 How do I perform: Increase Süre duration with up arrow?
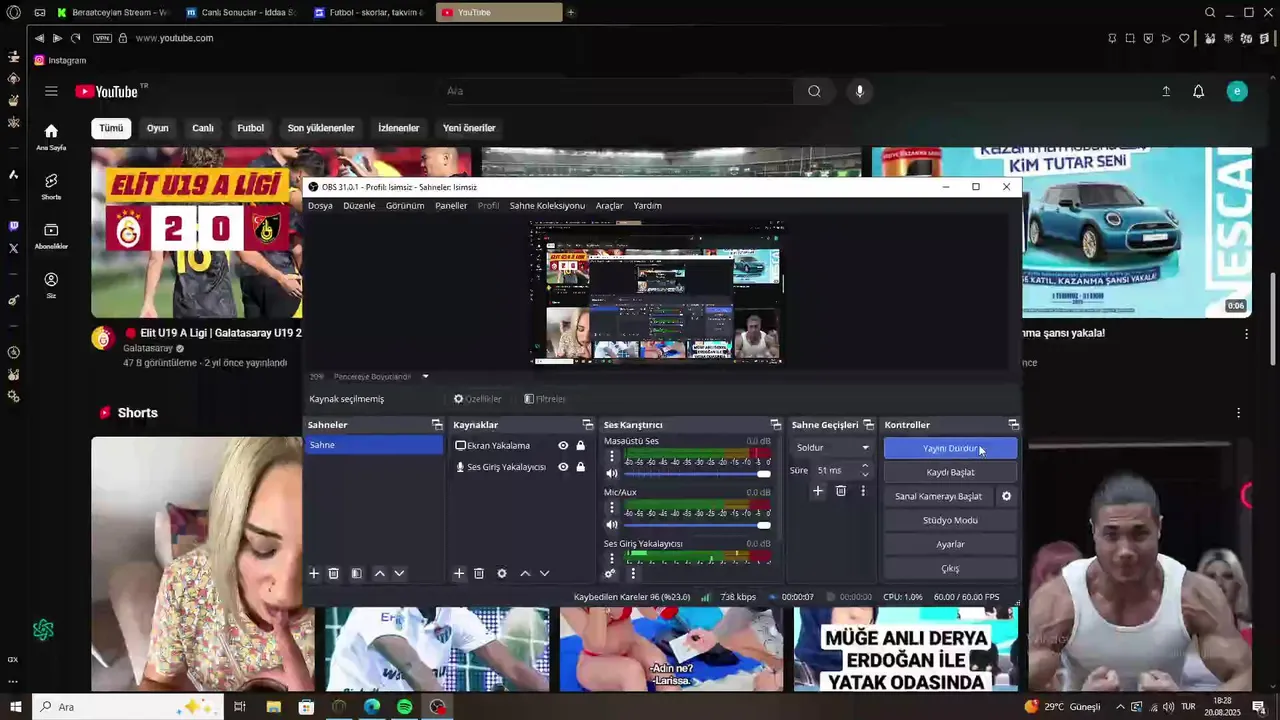(865, 466)
